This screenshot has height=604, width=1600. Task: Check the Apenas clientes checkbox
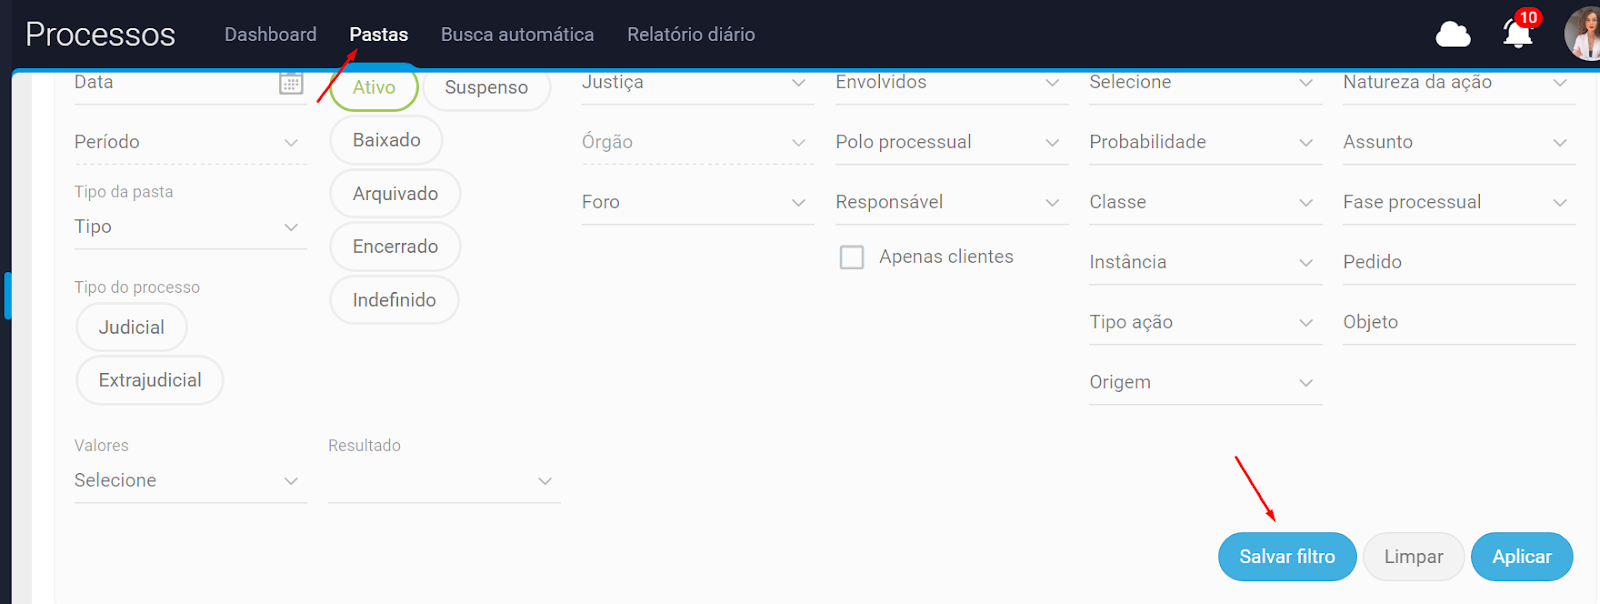[x=852, y=258]
